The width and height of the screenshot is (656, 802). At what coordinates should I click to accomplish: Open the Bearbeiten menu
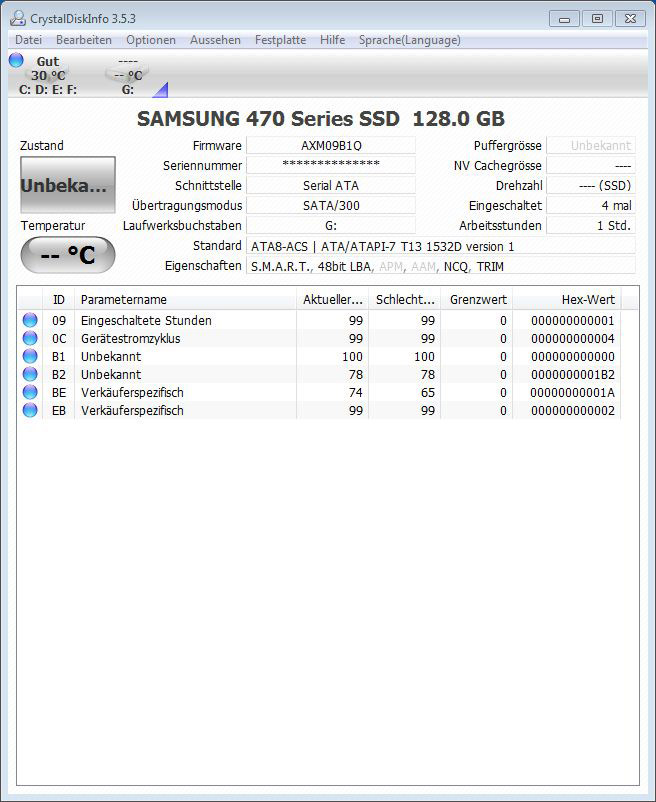coord(84,40)
